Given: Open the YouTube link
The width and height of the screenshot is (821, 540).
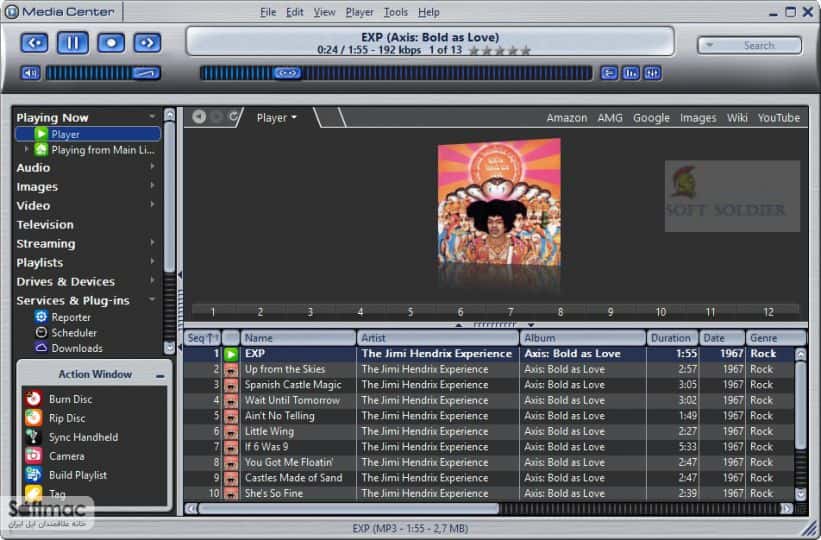Looking at the screenshot, I should pyautogui.click(x=779, y=118).
